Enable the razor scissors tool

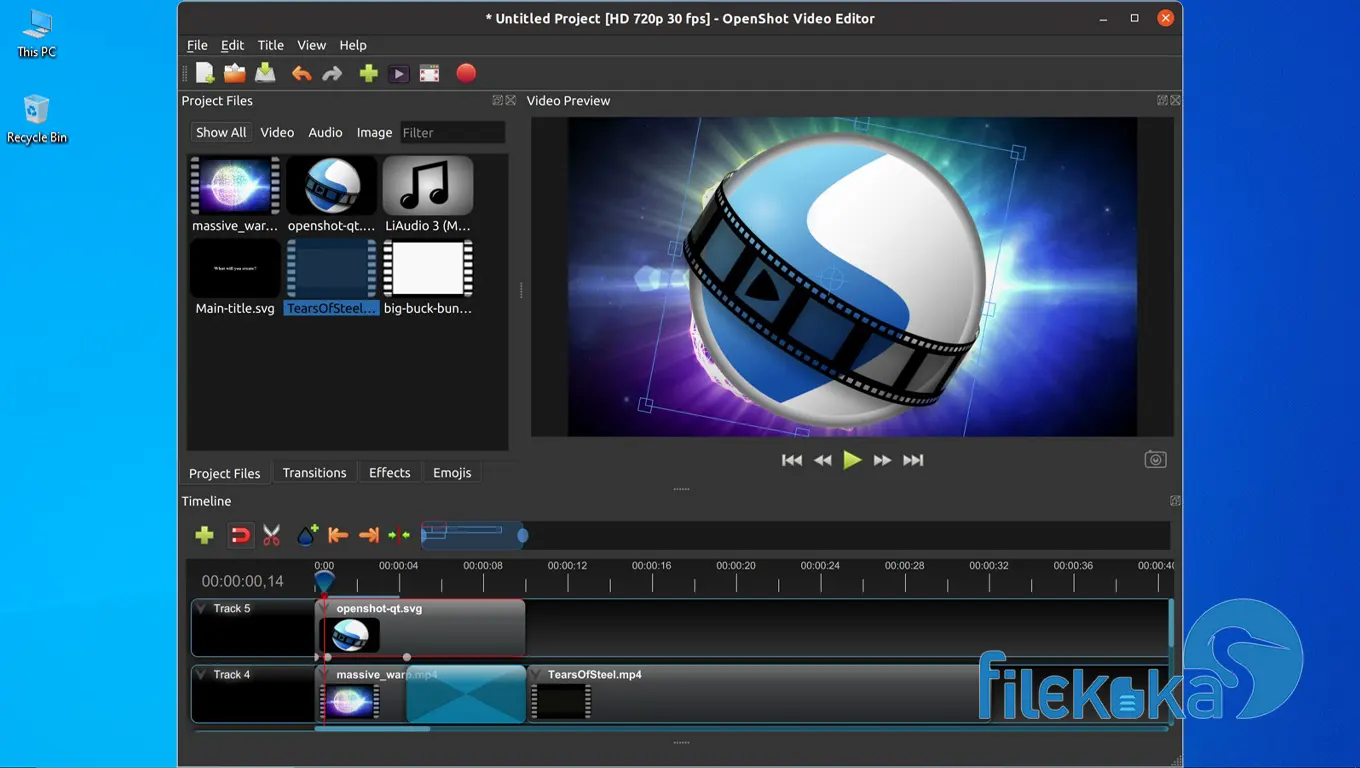(272, 535)
